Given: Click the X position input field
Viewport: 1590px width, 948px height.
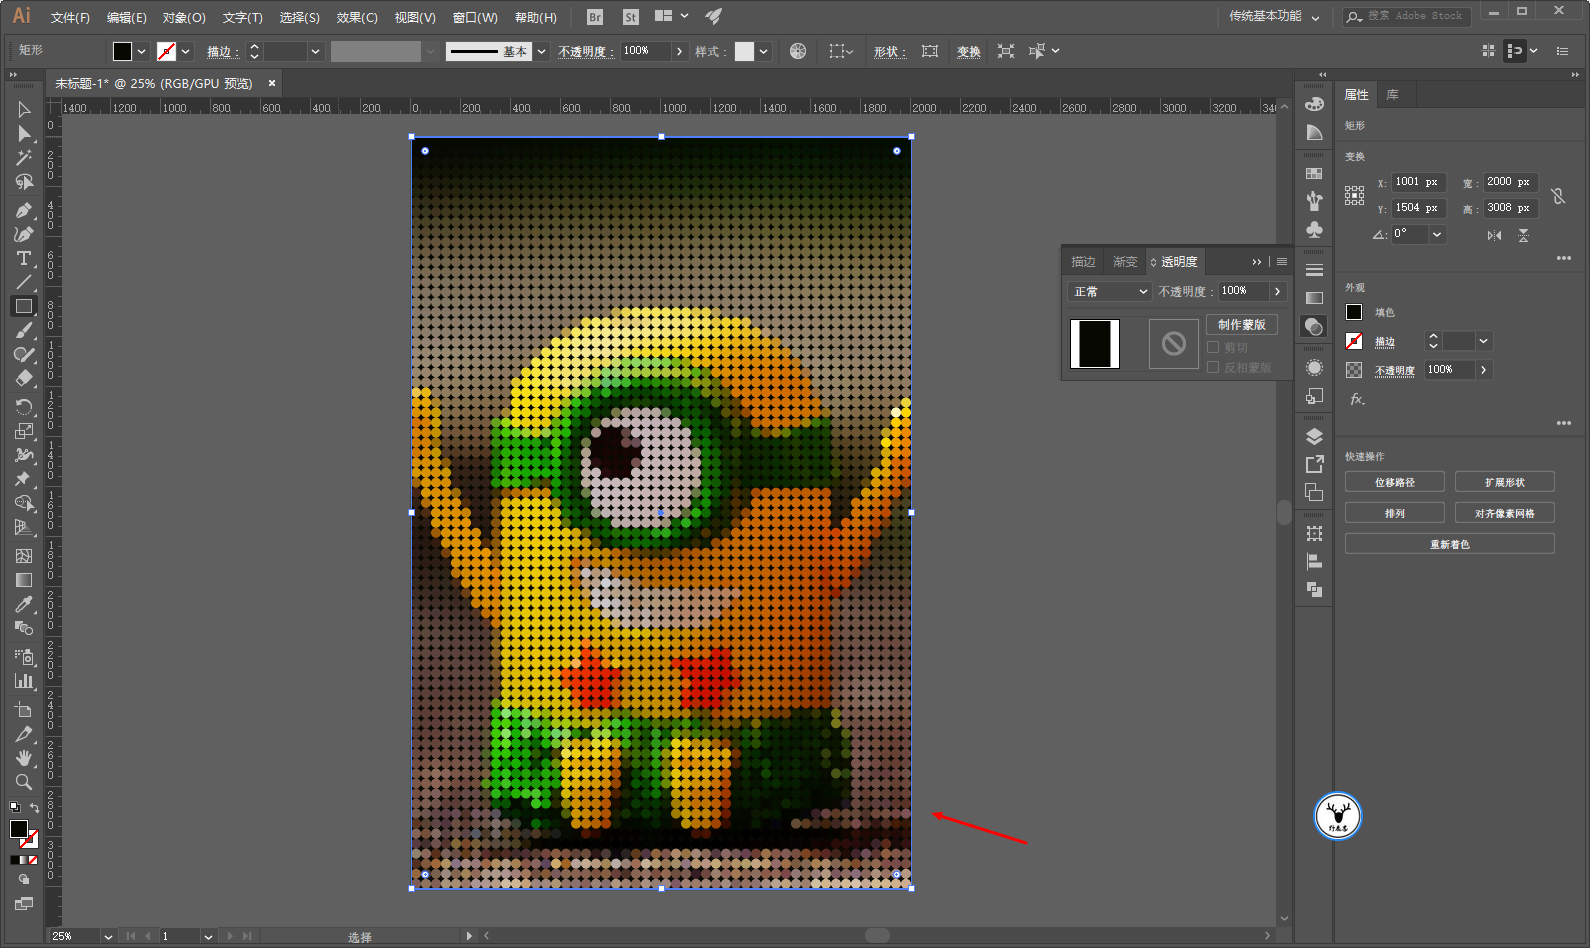Looking at the screenshot, I should pyautogui.click(x=1416, y=182).
